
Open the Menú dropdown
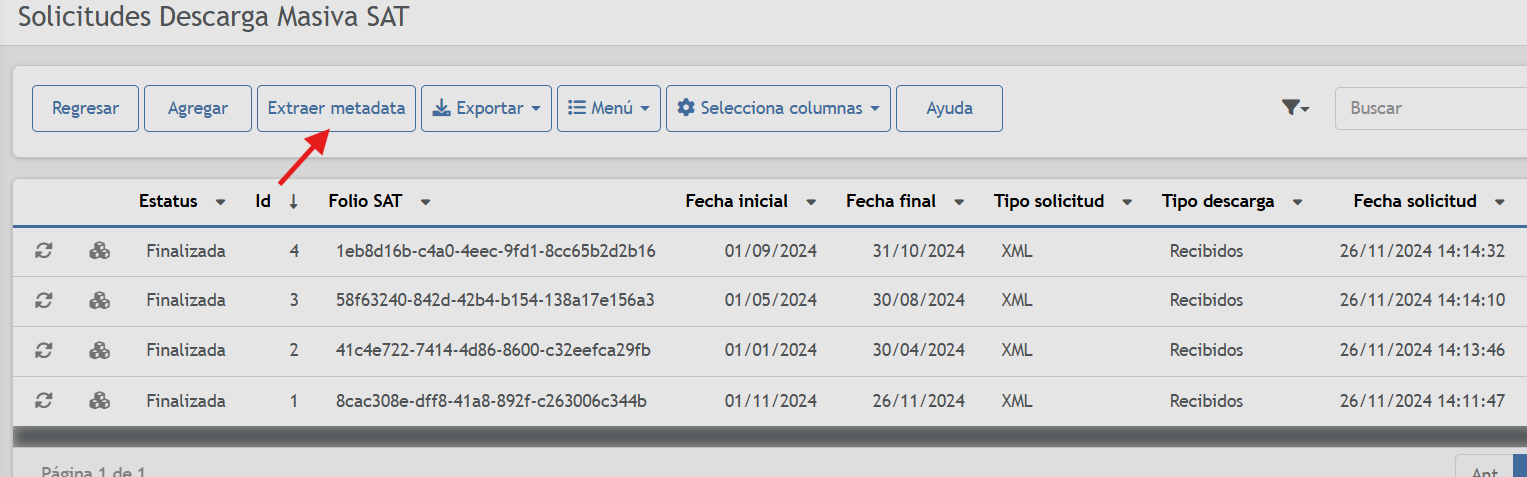[x=609, y=108]
